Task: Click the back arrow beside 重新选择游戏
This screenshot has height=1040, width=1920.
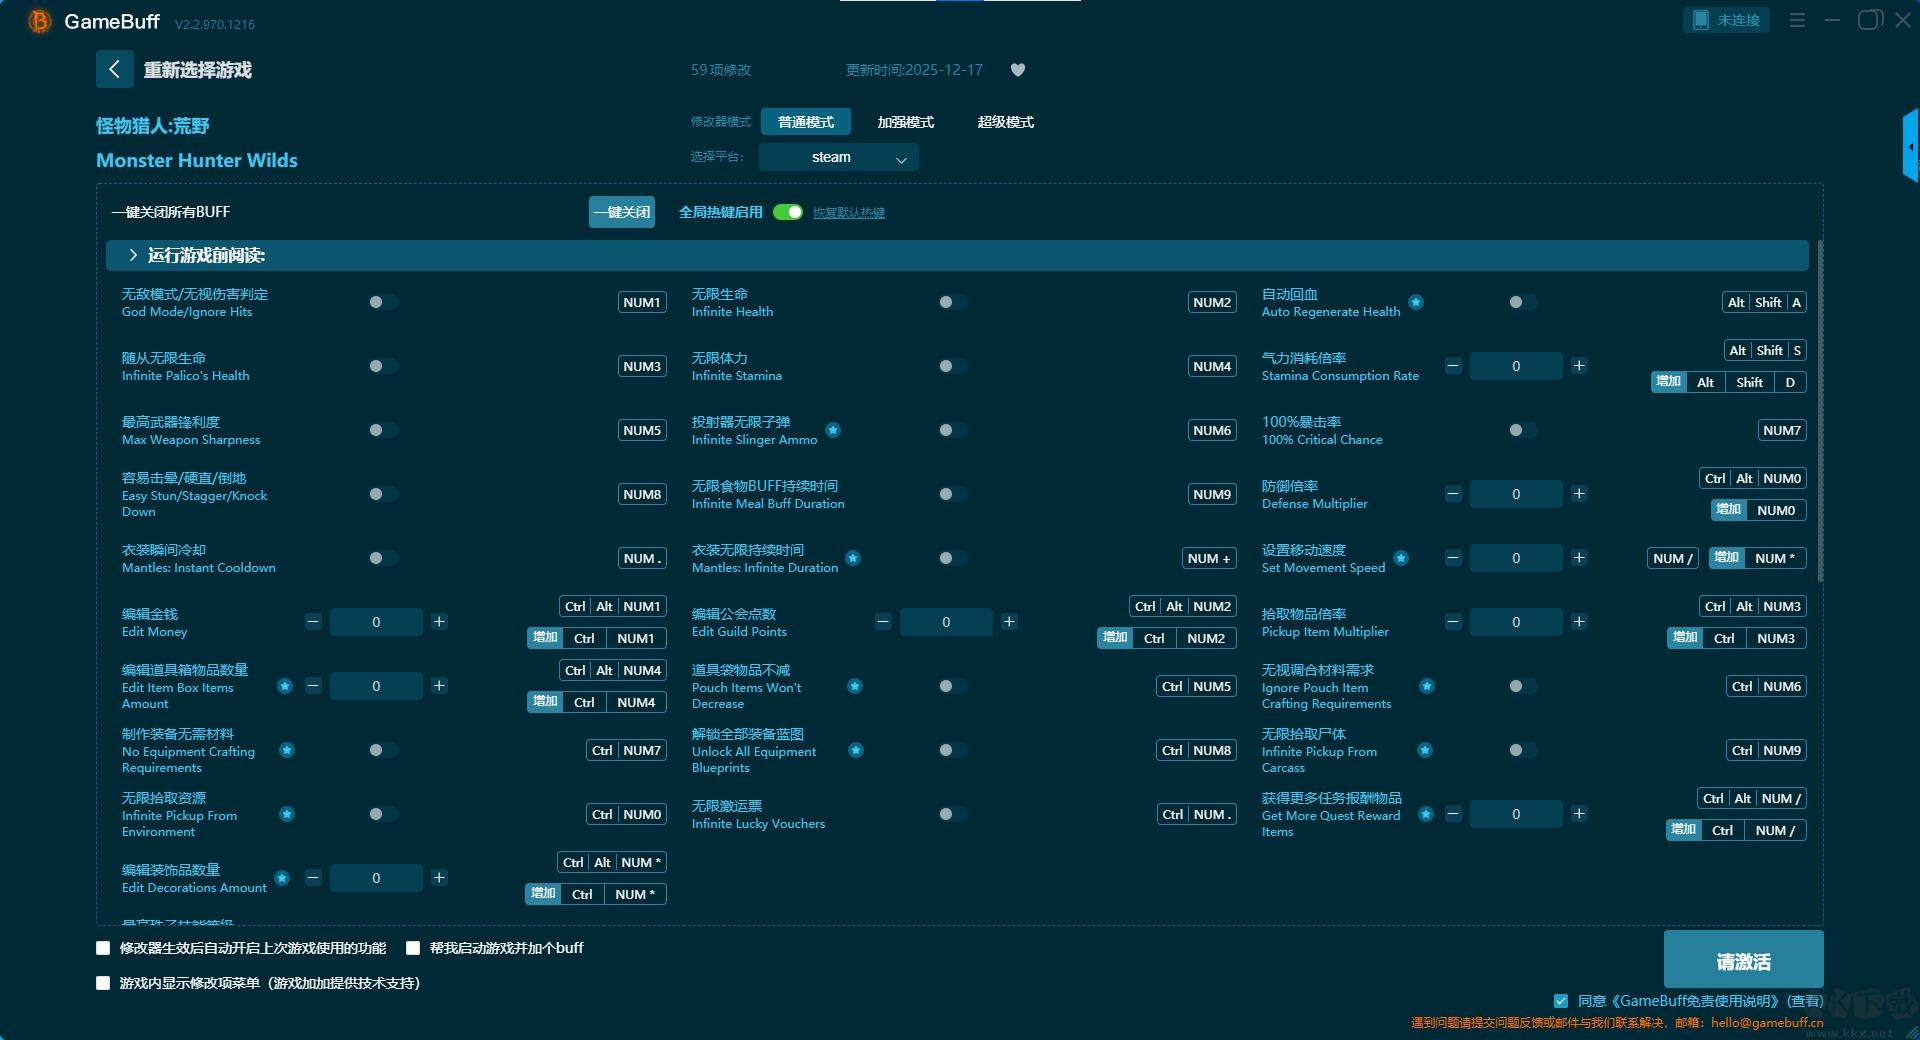Action: [x=114, y=69]
